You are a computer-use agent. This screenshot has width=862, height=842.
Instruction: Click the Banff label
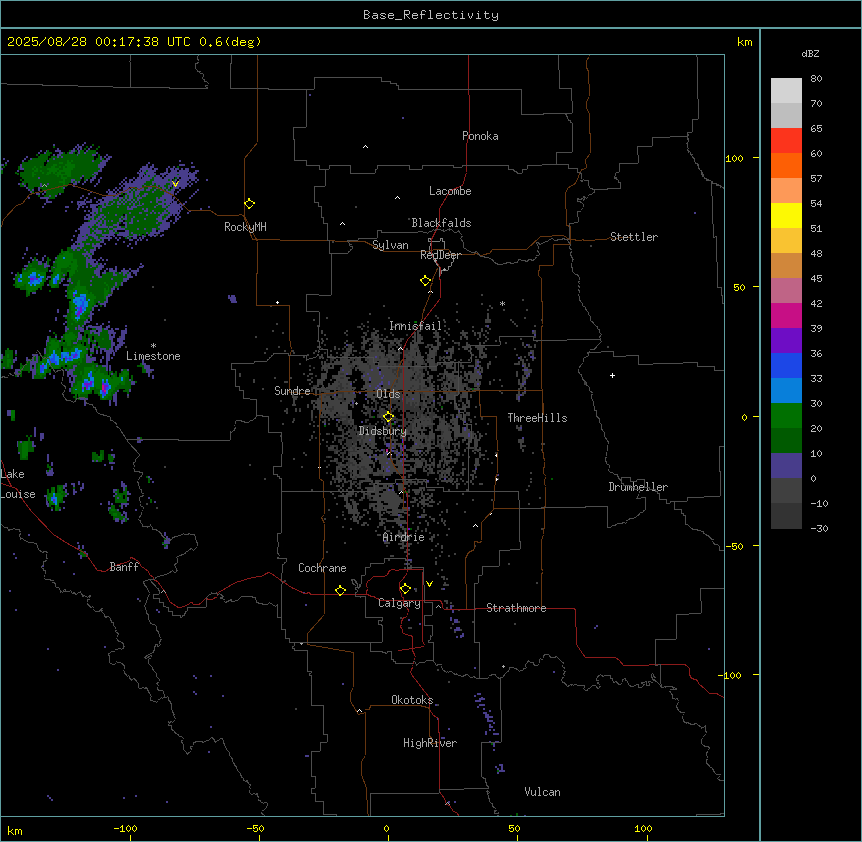point(124,567)
